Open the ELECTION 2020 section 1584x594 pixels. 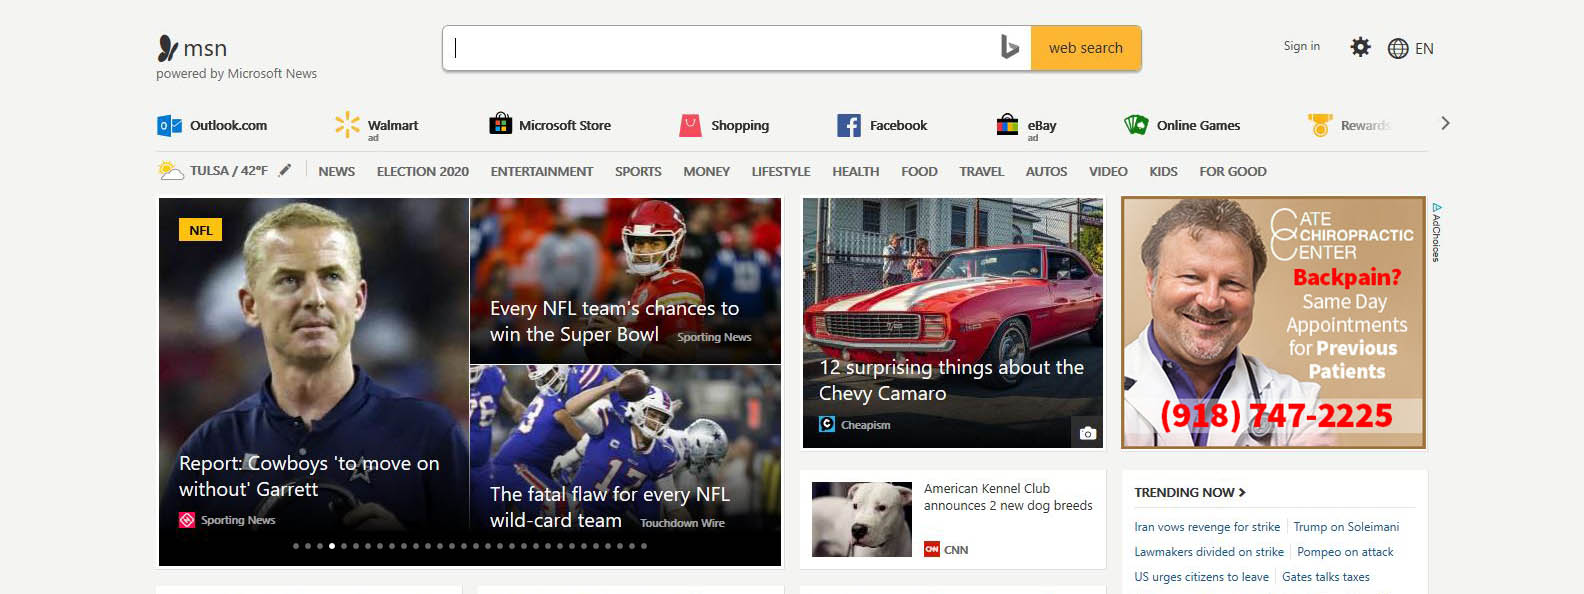[x=423, y=171]
